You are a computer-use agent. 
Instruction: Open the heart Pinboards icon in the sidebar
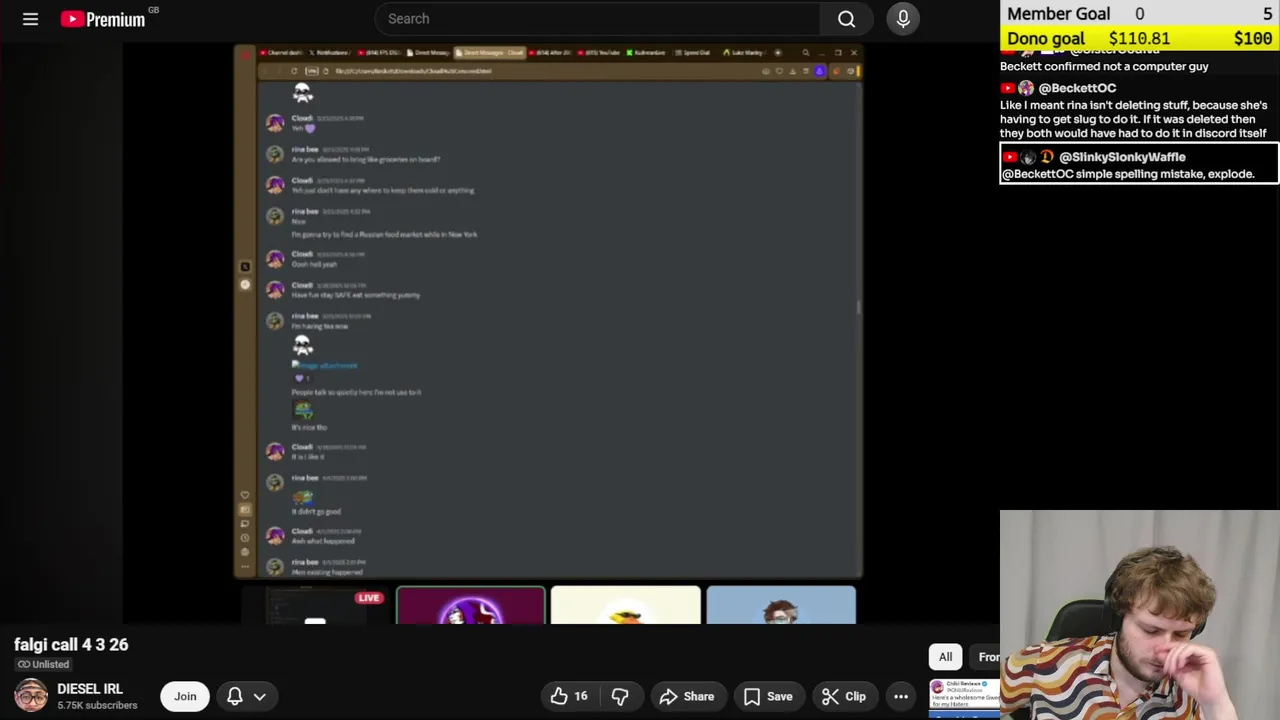(x=245, y=495)
